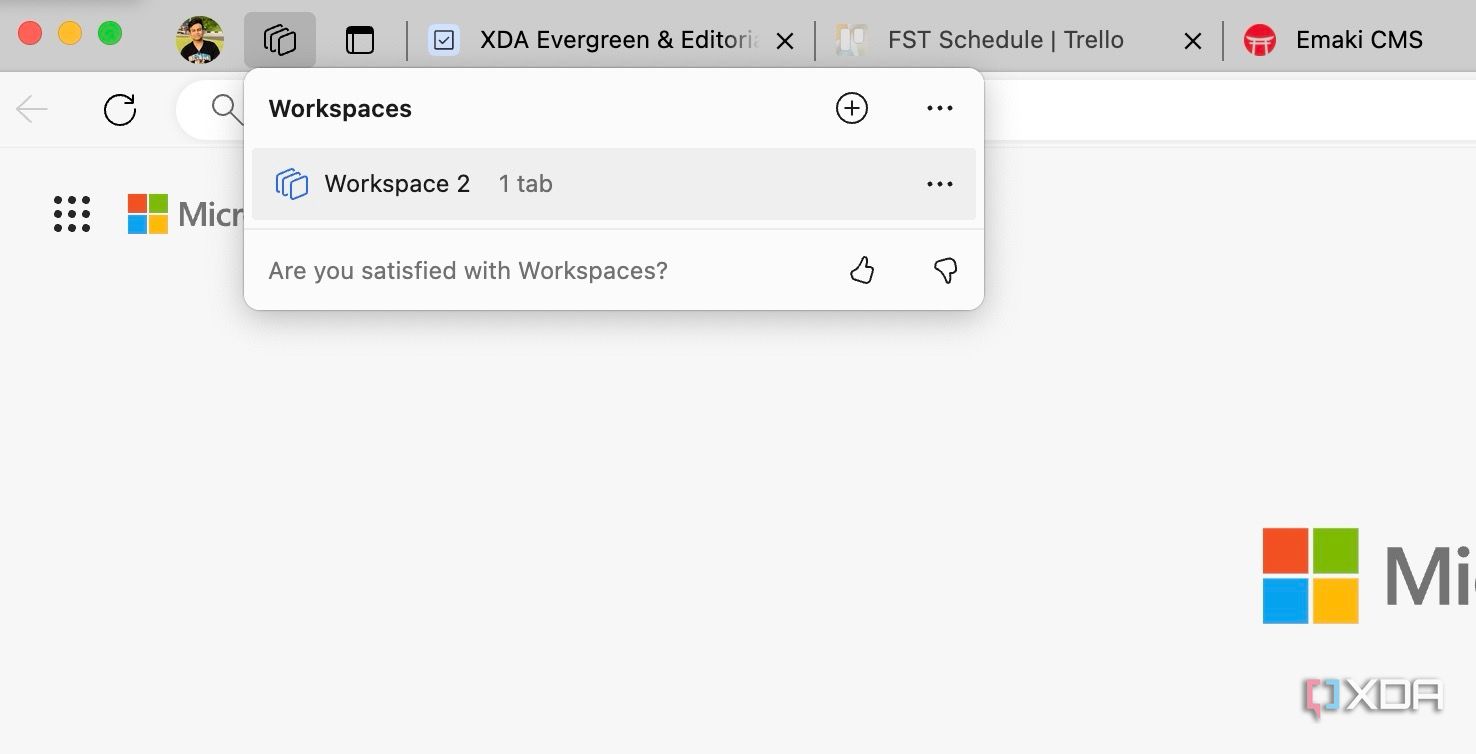Give thumbs up feedback for Workspaces
1476x754 pixels.
click(862, 270)
